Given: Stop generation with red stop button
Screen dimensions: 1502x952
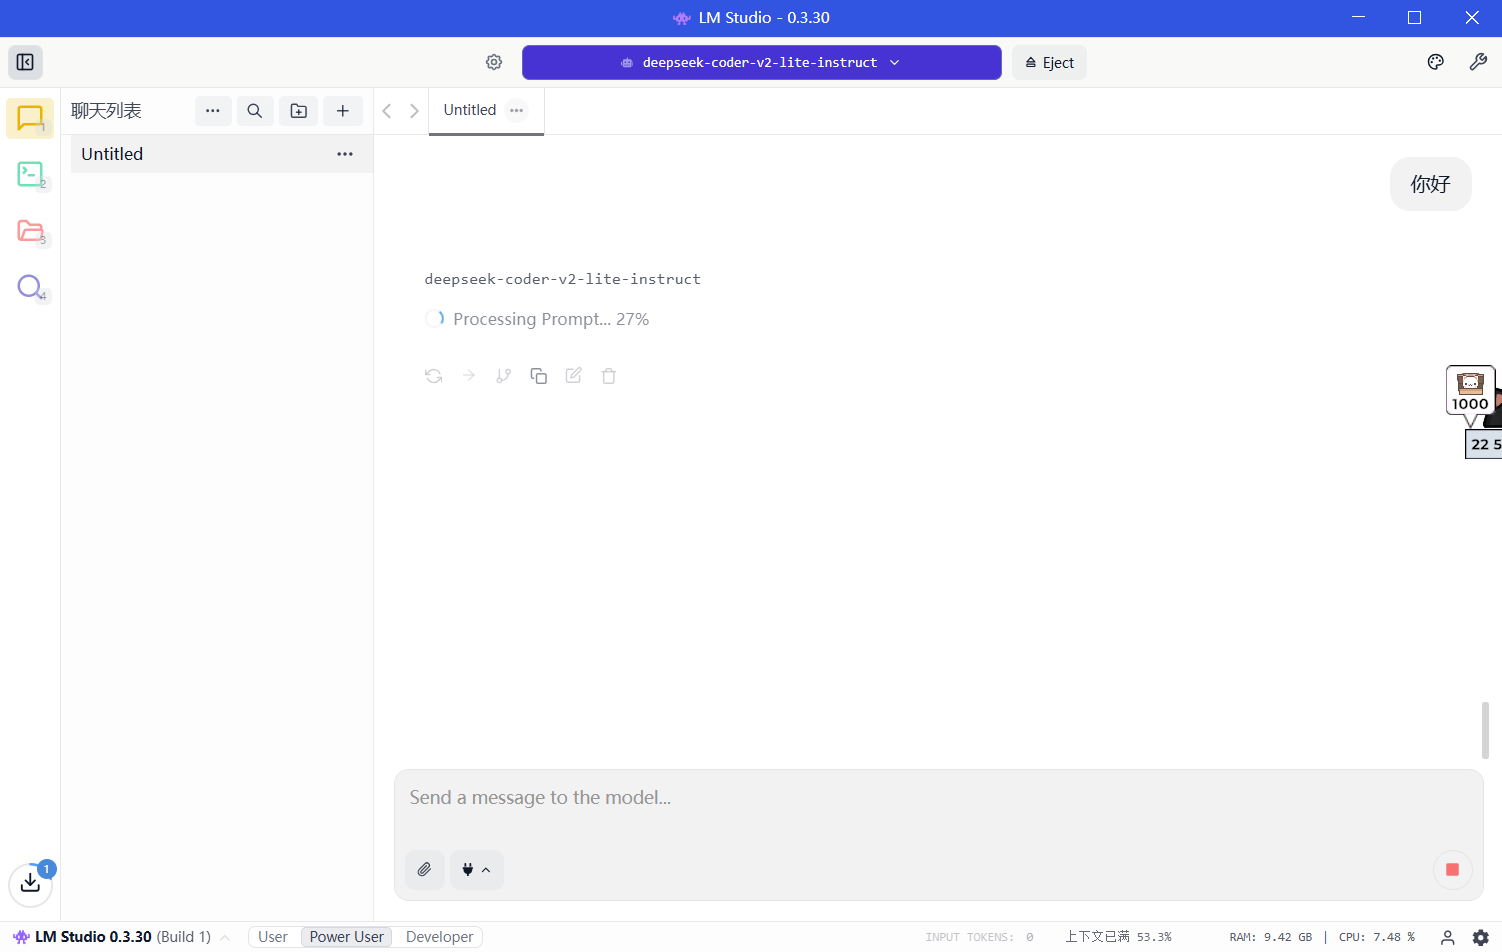Looking at the screenshot, I should point(1452,869).
